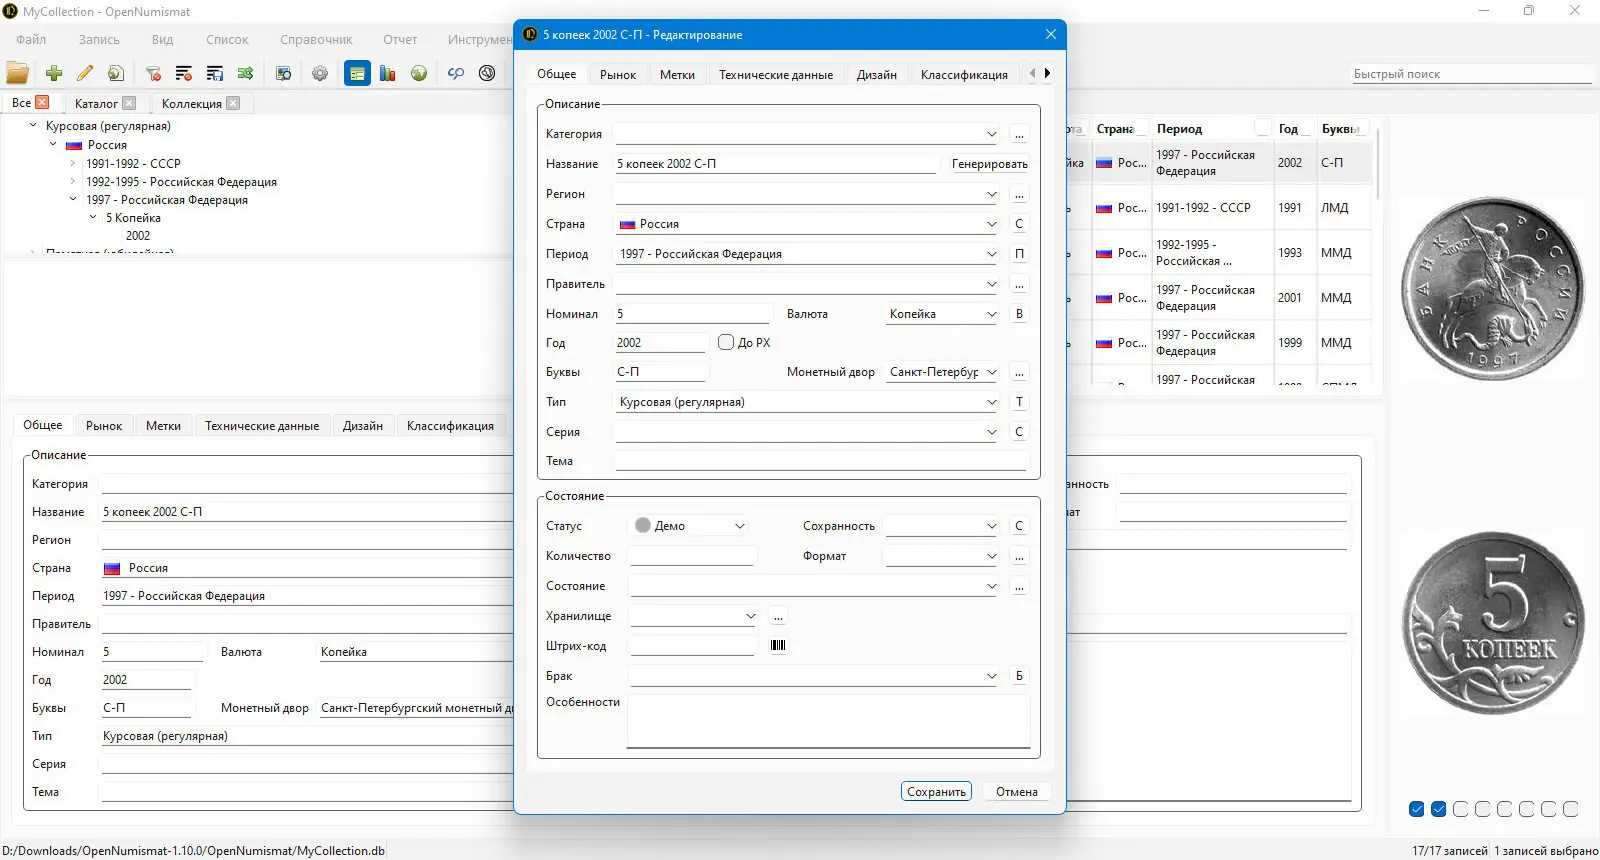Click the pencil edit record icon
The width and height of the screenshot is (1600, 860).
pos(85,73)
